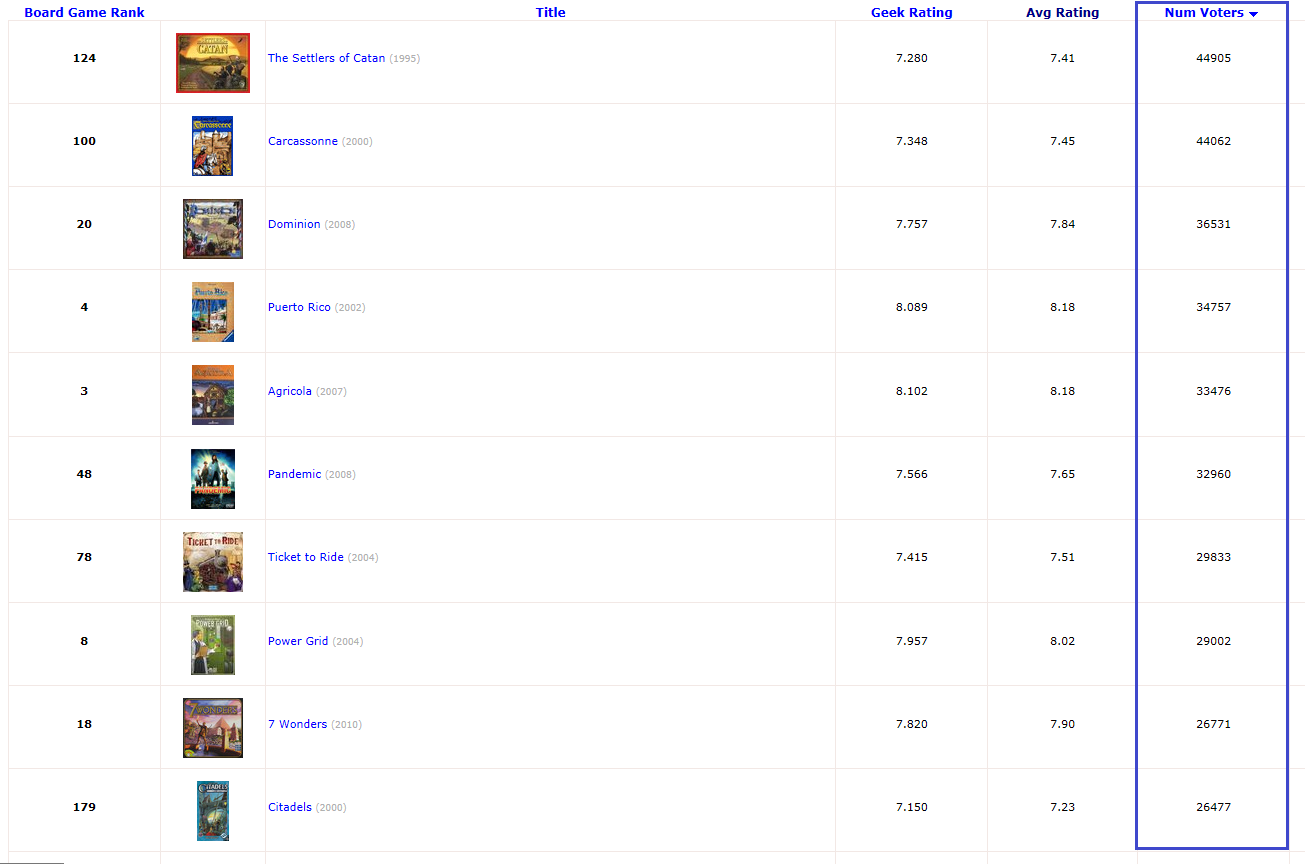Open the Dominion title link
This screenshot has height=864, width=1305.
point(294,224)
